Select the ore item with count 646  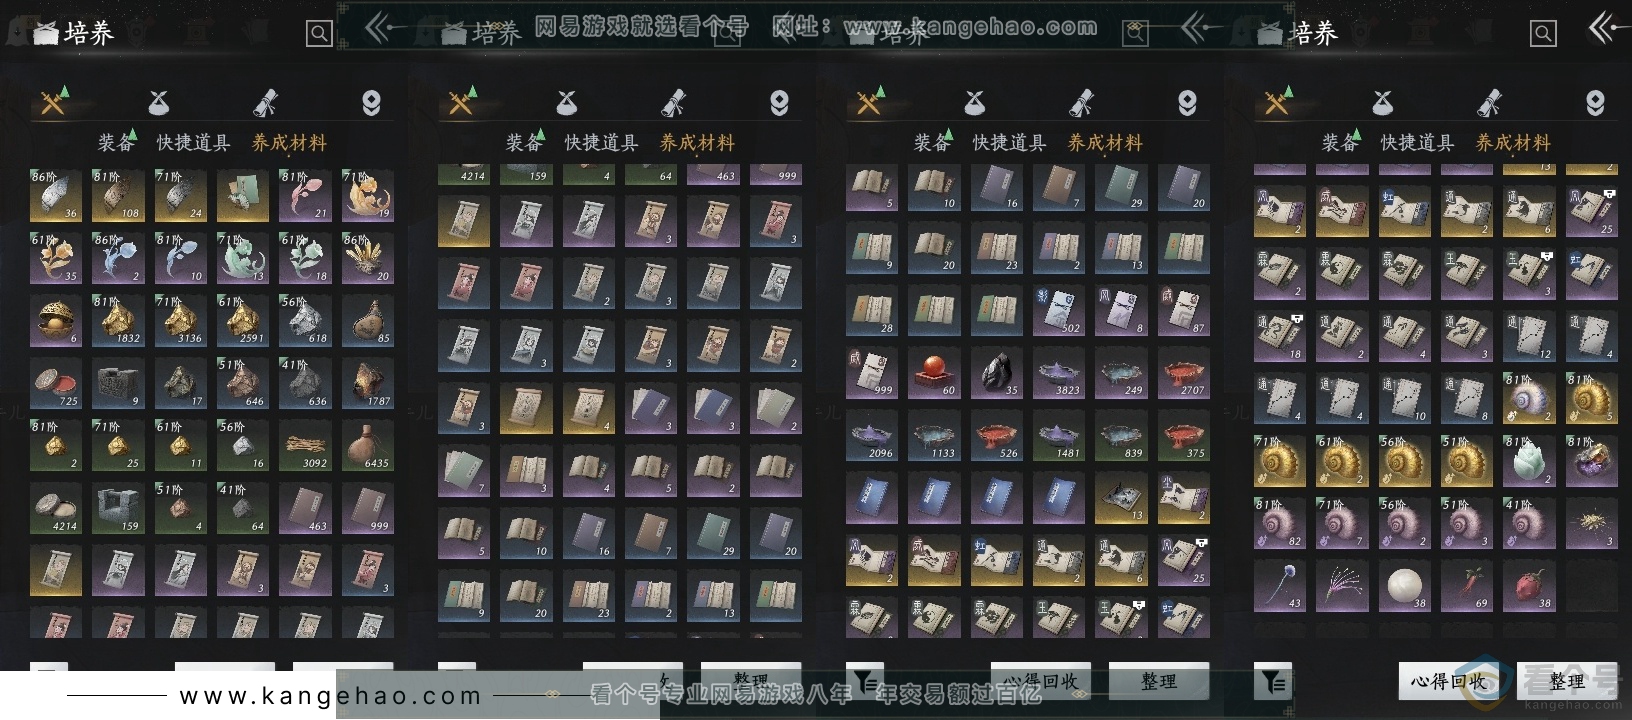pyautogui.click(x=243, y=383)
